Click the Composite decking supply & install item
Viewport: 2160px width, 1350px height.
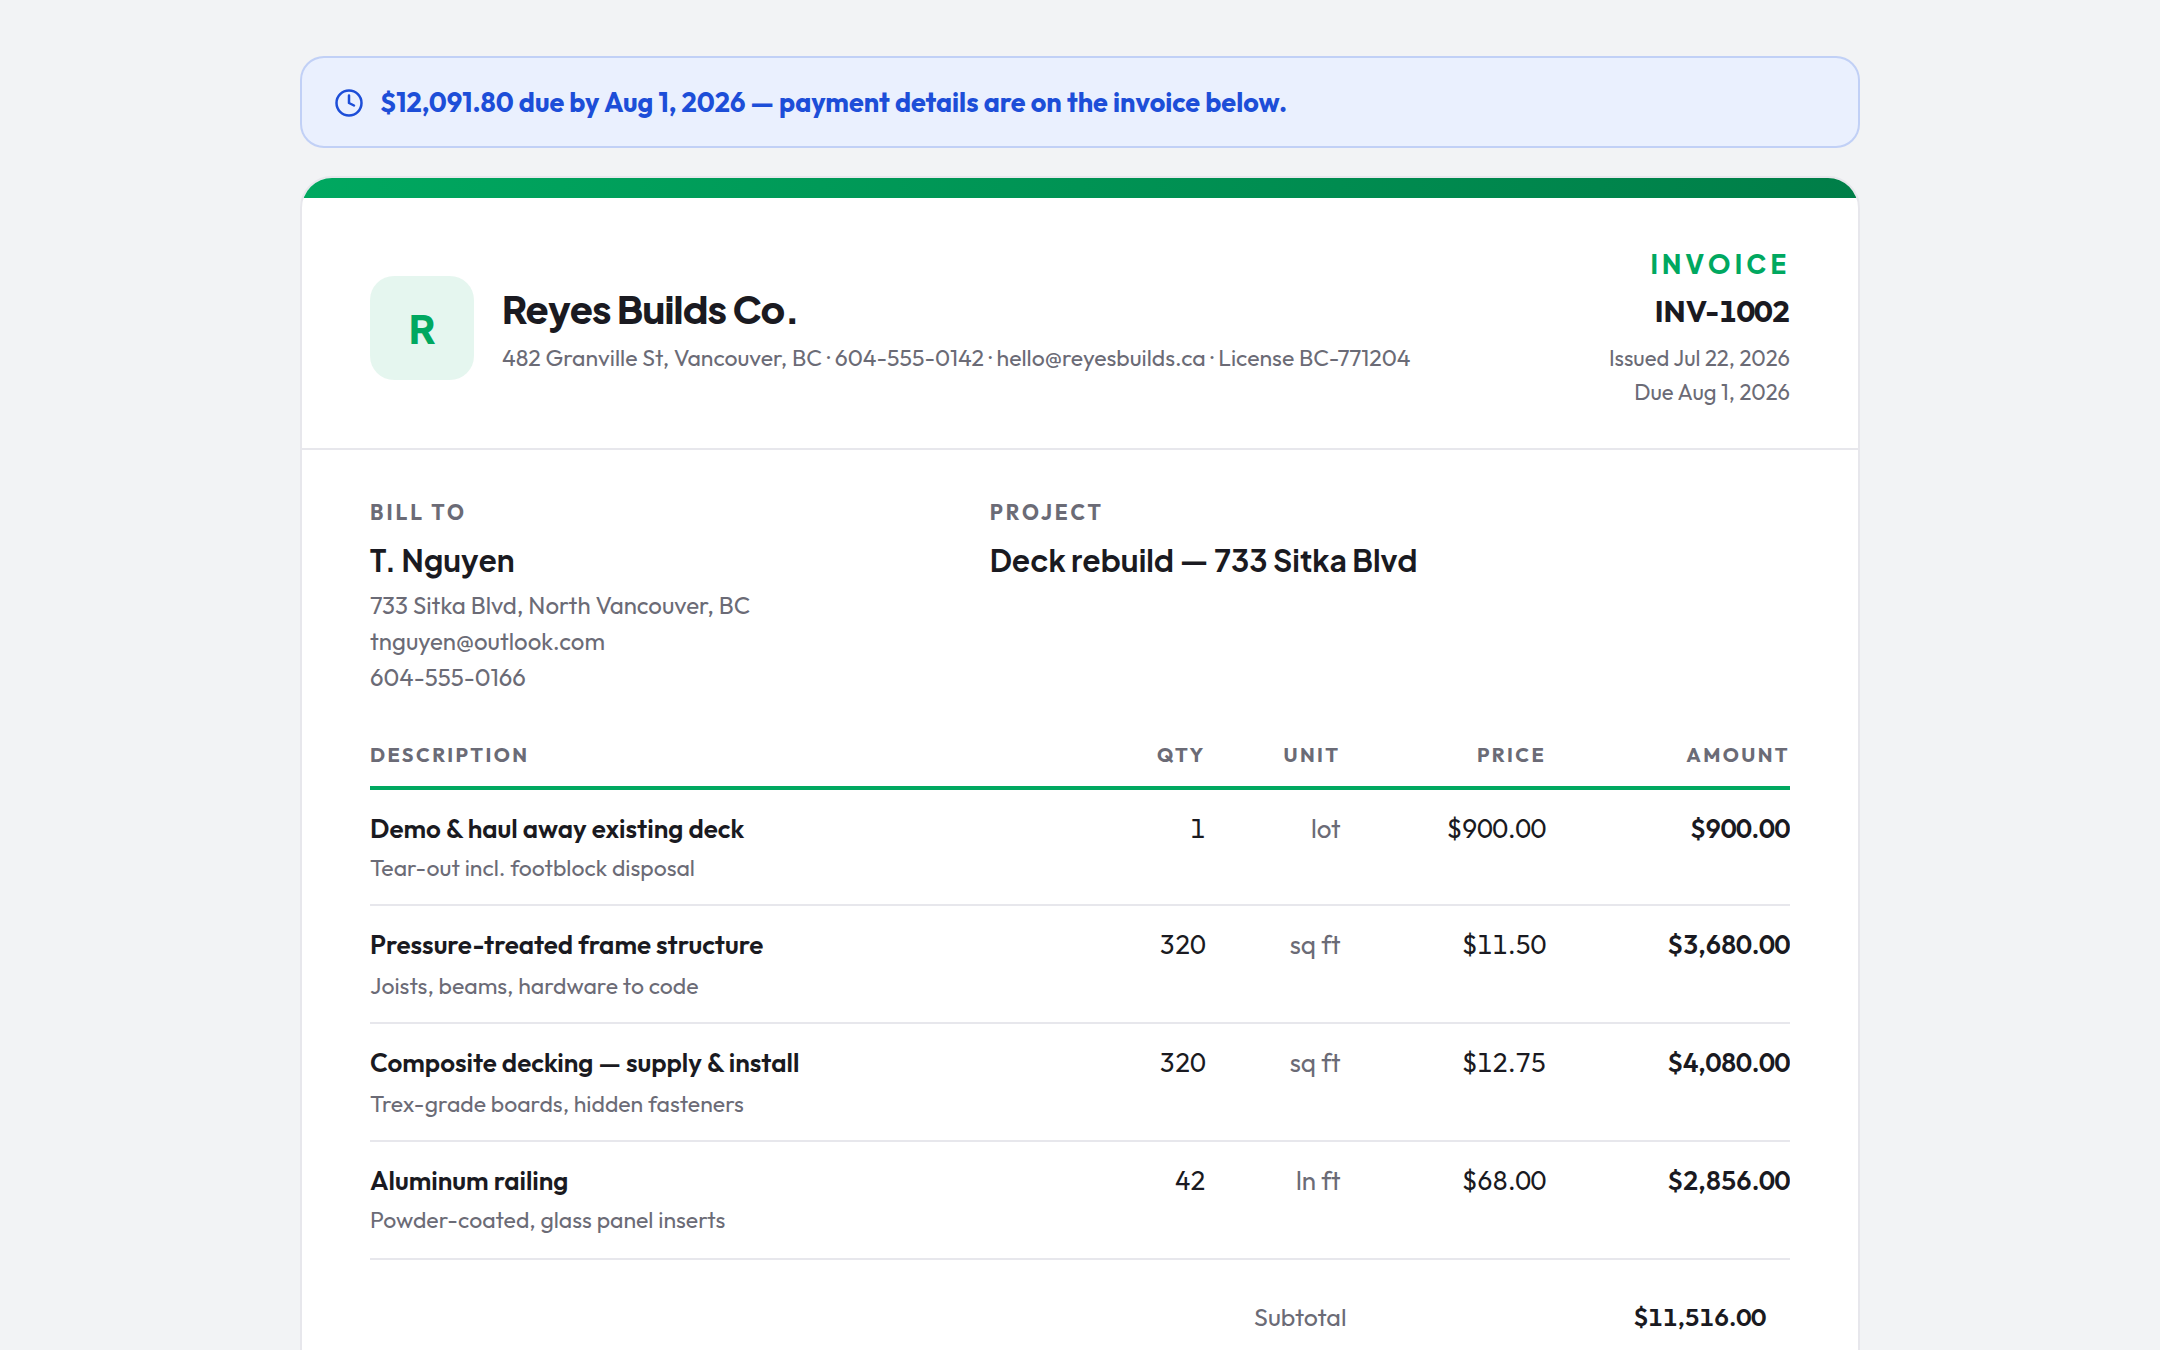[x=584, y=1063]
